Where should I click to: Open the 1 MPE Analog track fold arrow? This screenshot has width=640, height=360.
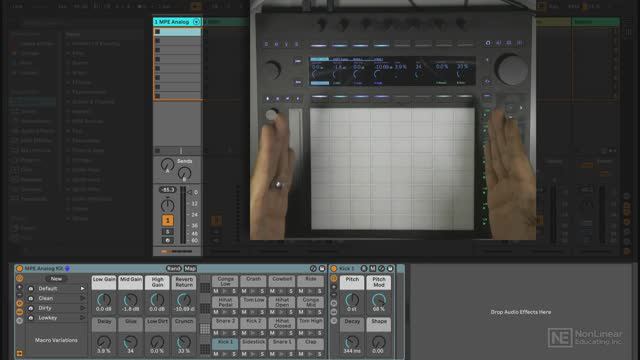coord(196,22)
